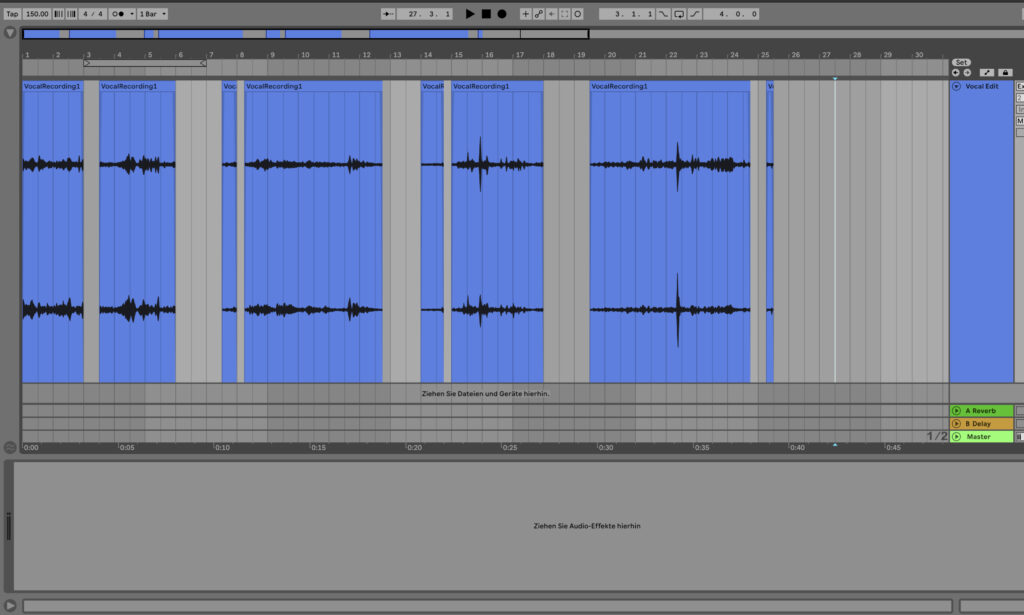Select the VocalRecording1 clip starting at bar 8

tap(313, 231)
